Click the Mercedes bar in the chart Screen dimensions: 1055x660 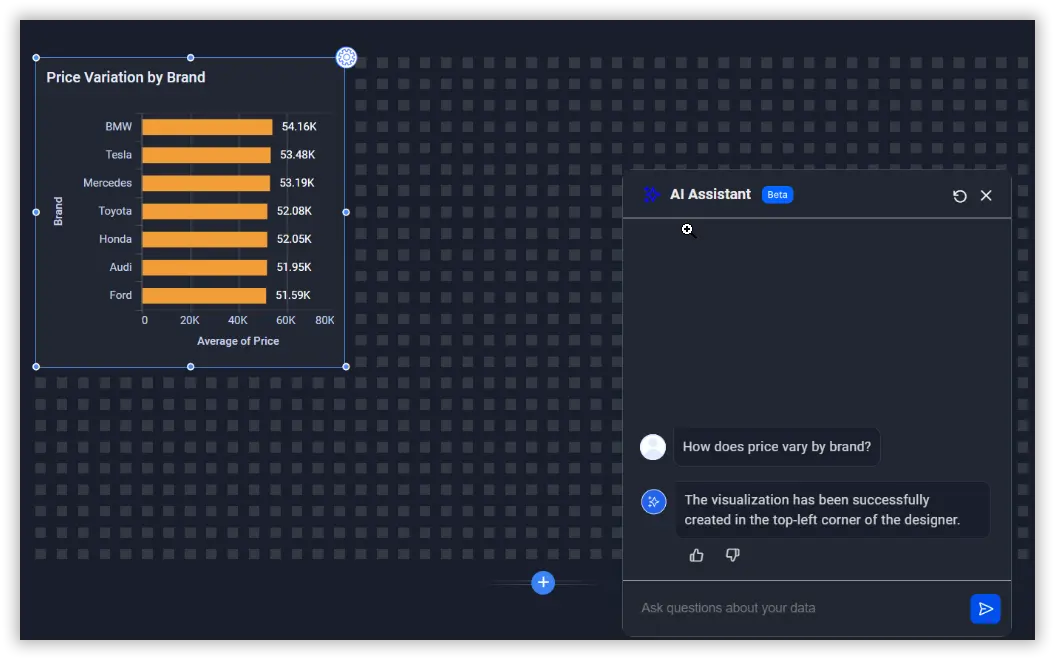pos(206,183)
